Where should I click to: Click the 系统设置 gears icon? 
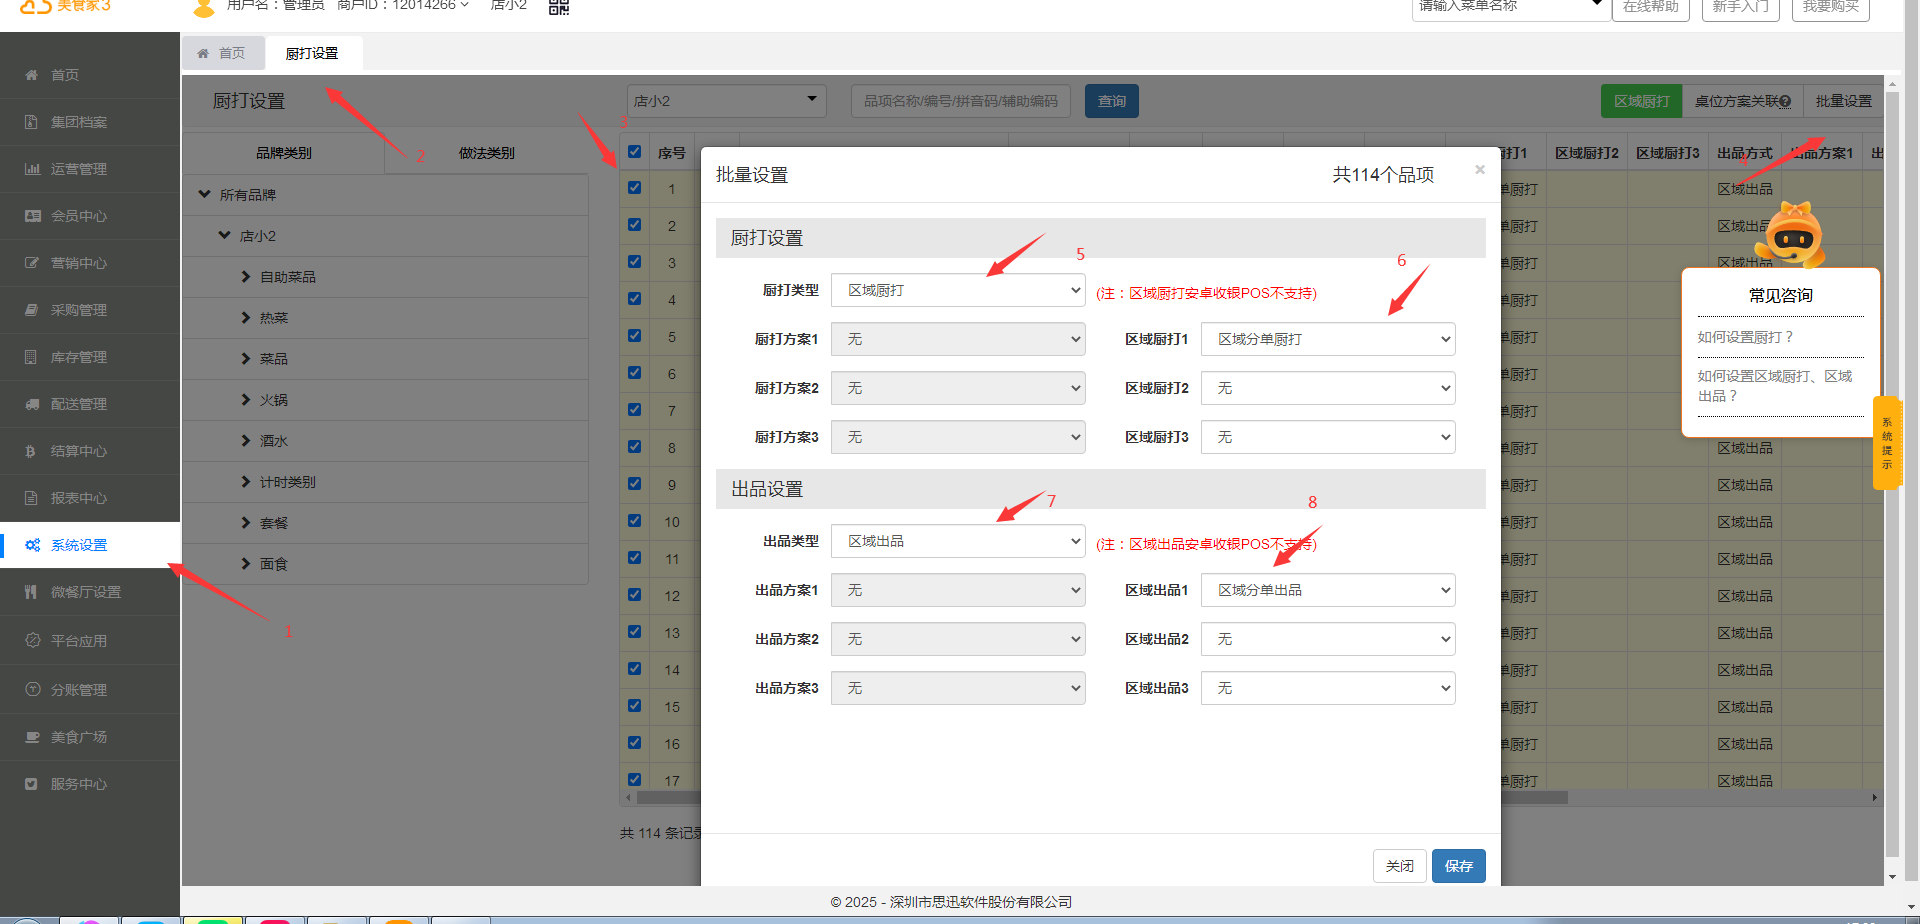(32, 545)
